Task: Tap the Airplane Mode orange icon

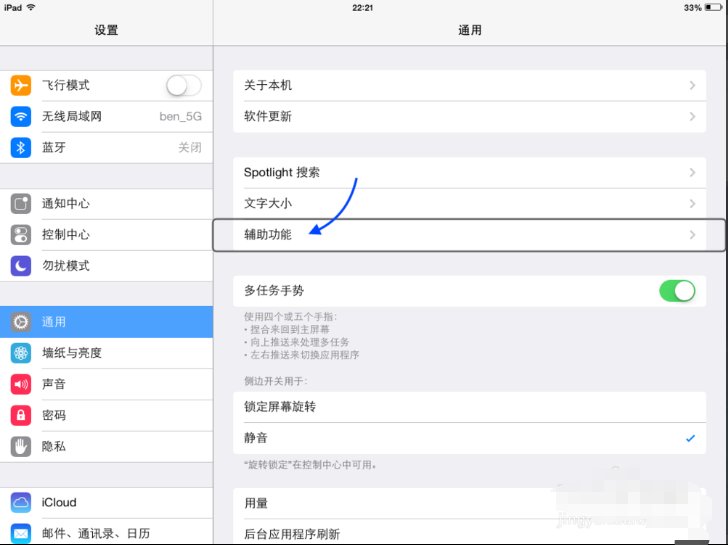Action: tap(21, 85)
